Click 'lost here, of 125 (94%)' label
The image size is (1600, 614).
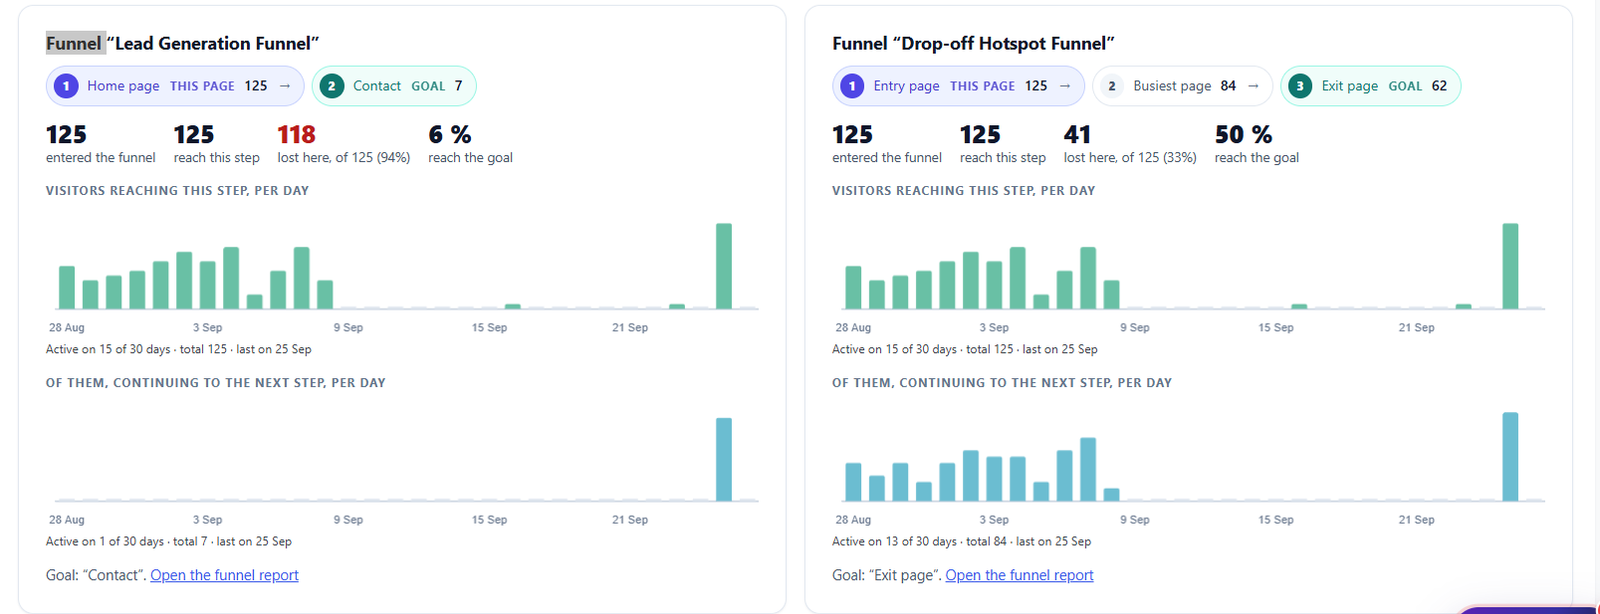point(344,158)
